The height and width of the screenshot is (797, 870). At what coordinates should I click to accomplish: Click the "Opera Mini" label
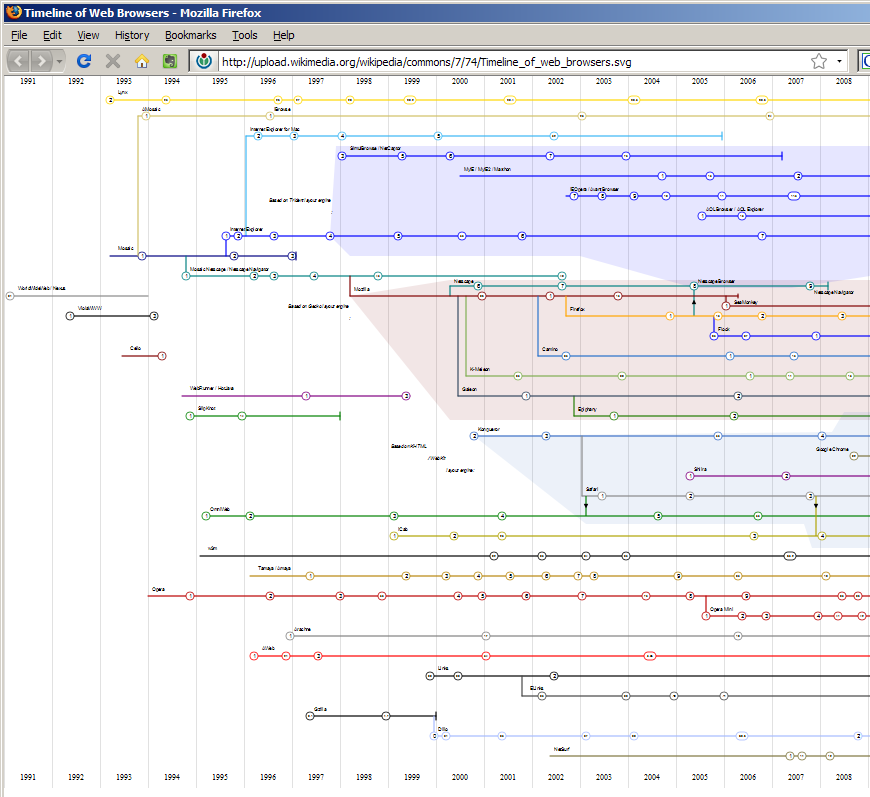tap(721, 608)
